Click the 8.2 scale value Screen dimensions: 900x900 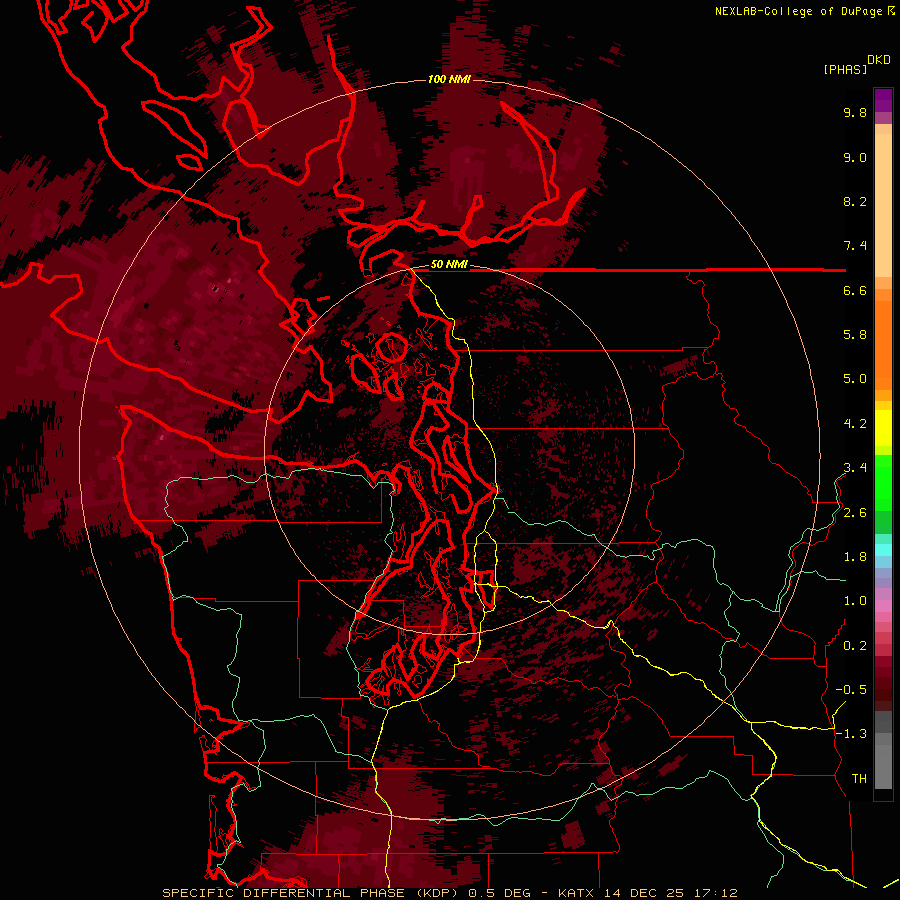(855, 201)
